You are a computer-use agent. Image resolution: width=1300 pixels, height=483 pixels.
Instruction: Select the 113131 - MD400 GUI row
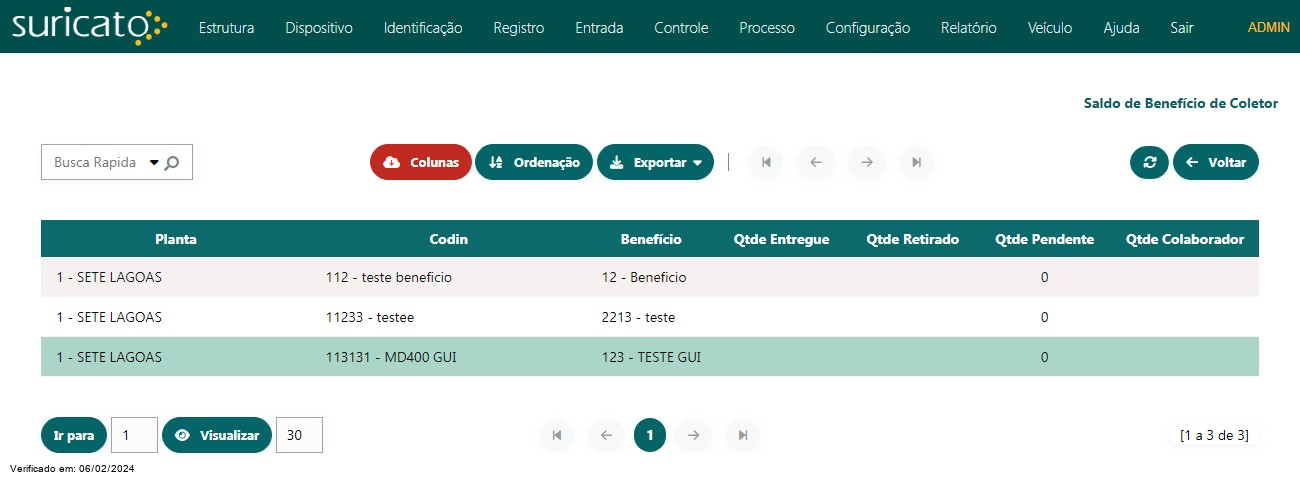(x=650, y=357)
